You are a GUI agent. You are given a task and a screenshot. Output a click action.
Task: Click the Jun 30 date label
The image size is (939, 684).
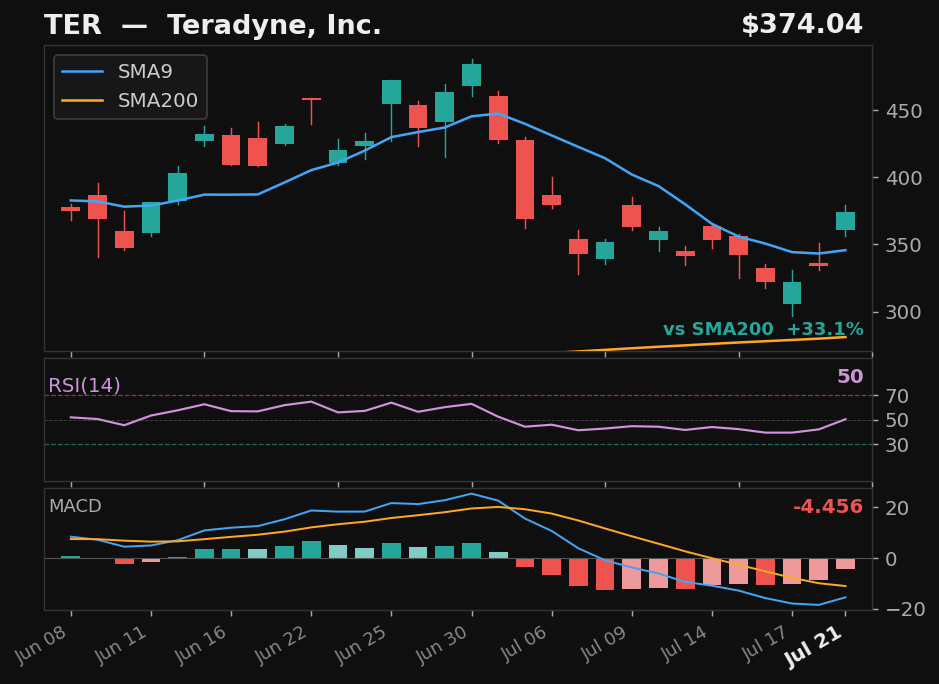click(x=441, y=644)
